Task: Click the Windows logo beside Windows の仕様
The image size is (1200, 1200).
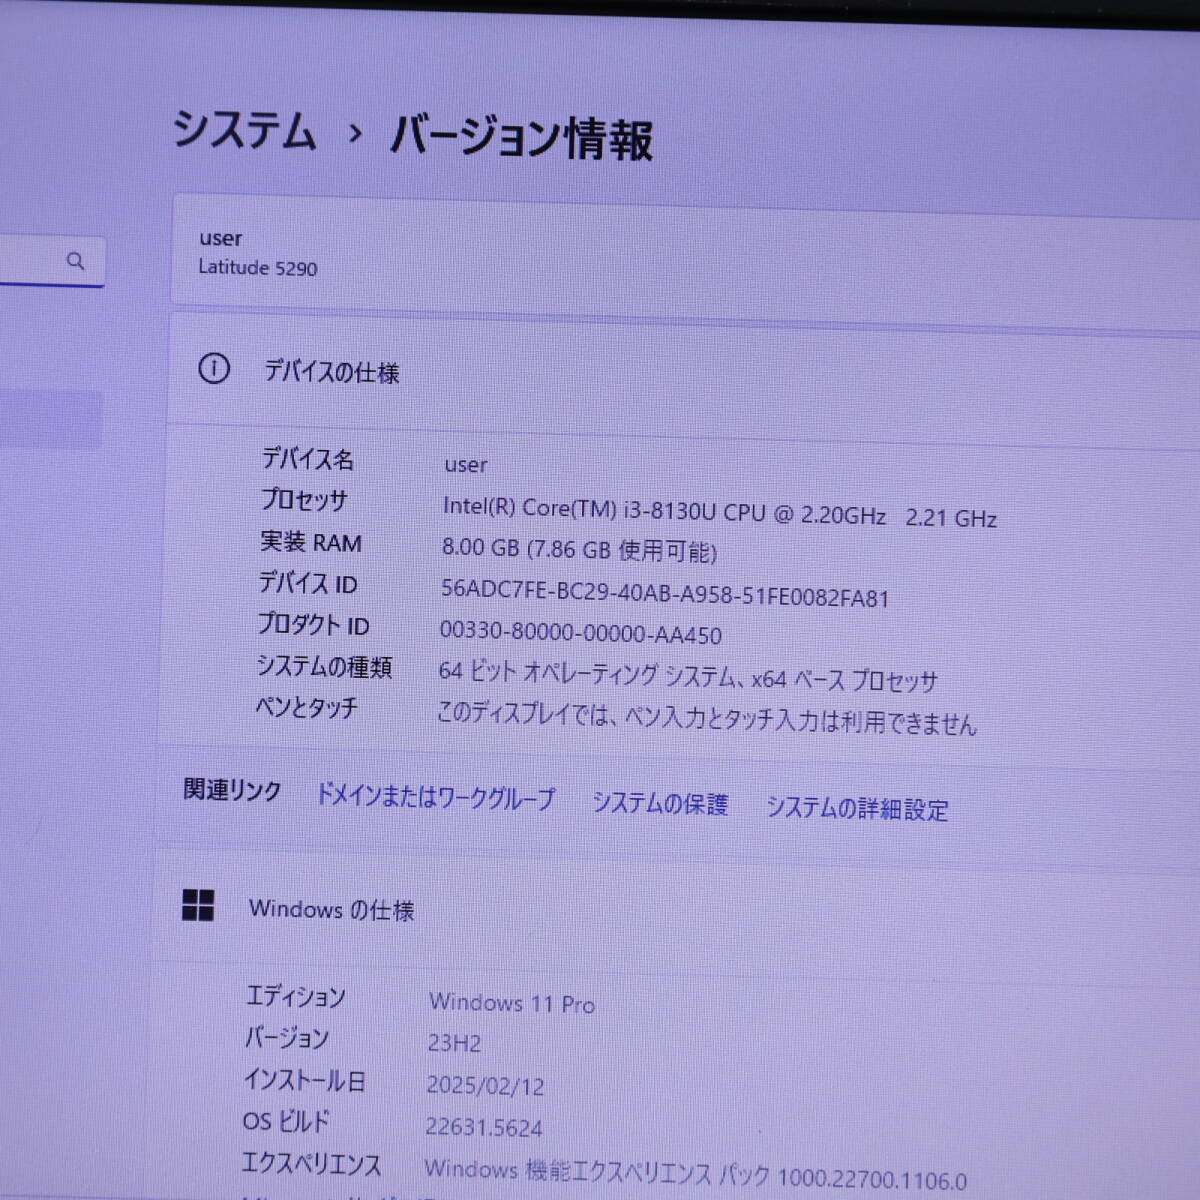Action: [x=198, y=905]
